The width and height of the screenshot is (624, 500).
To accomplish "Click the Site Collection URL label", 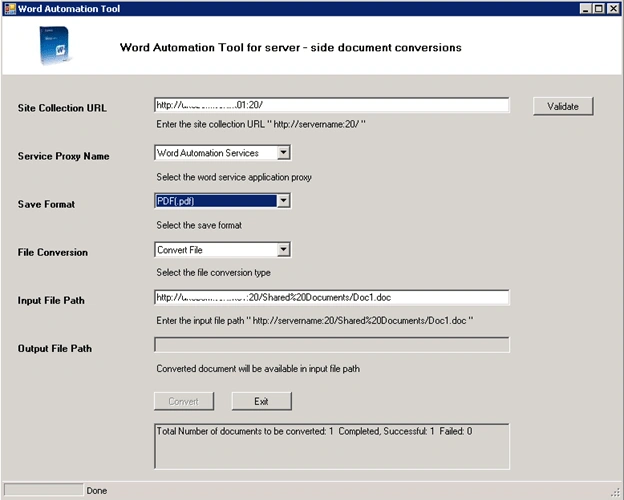I will (x=62, y=108).
